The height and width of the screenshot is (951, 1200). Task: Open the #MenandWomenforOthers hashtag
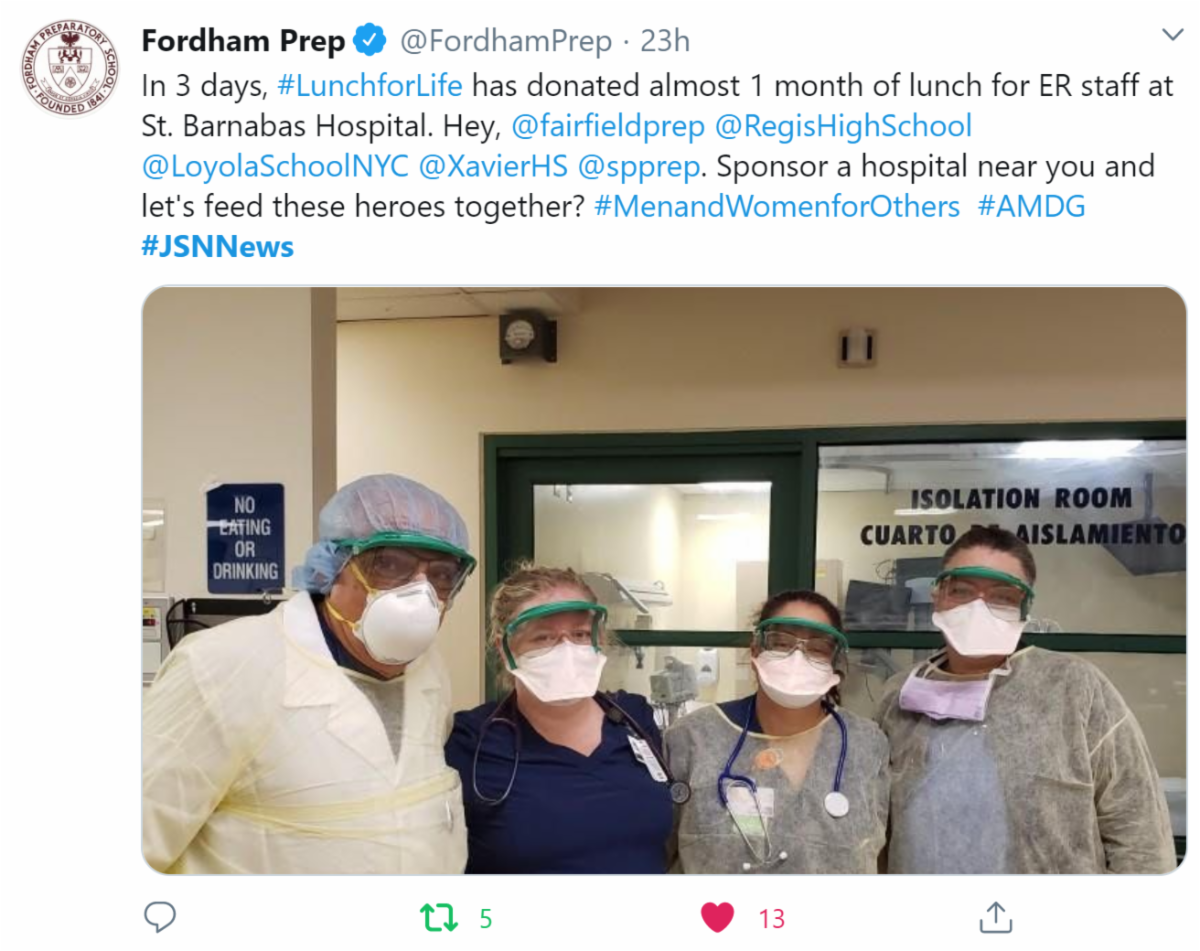click(x=777, y=206)
